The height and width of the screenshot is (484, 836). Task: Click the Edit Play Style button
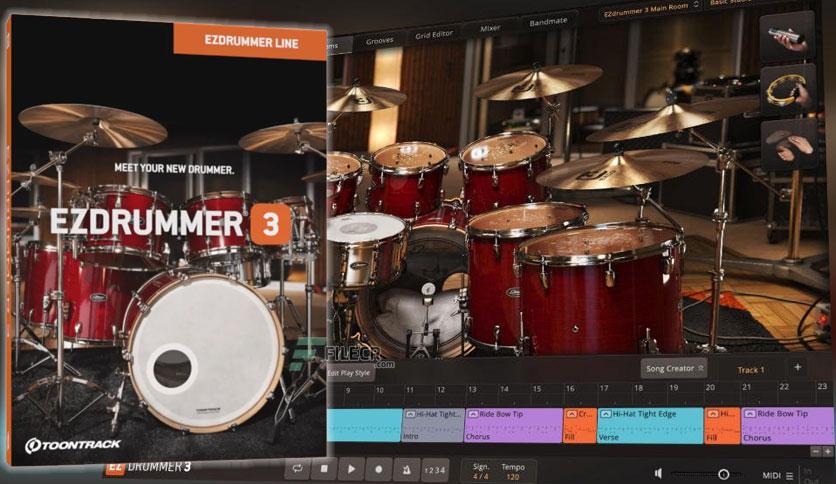point(349,373)
